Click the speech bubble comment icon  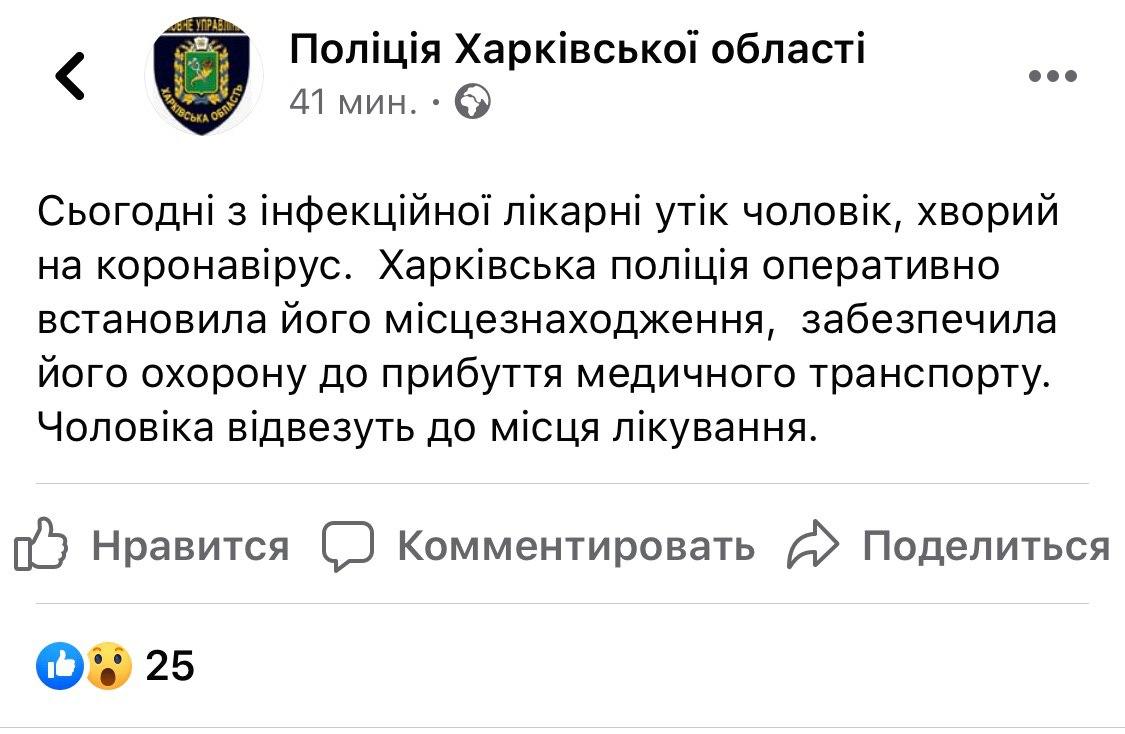(x=348, y=545)
